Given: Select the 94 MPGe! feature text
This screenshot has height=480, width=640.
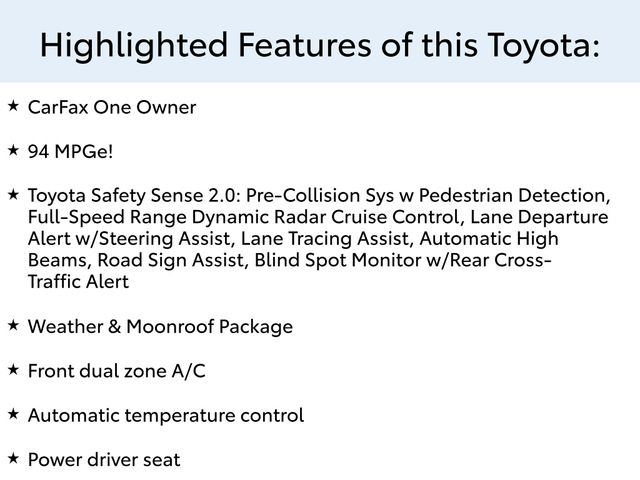Looking at the screenshot, I should [71, 151].
